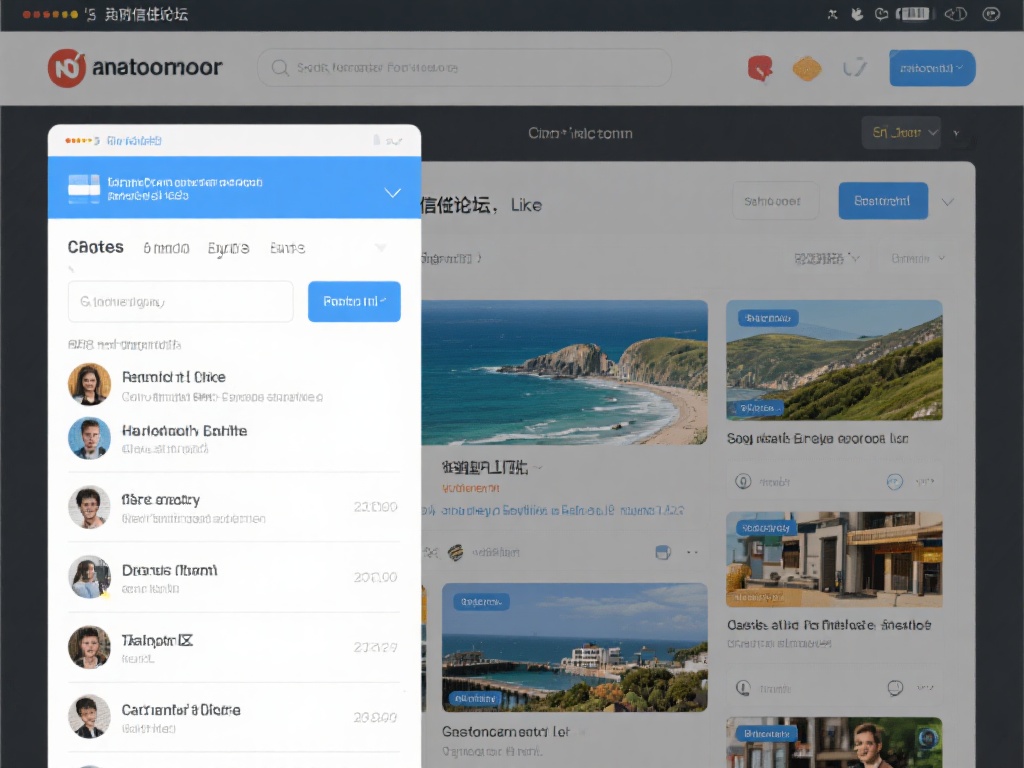1024x768 pixels.
Task: Click the battery icon in system bar
Action: 915,14
